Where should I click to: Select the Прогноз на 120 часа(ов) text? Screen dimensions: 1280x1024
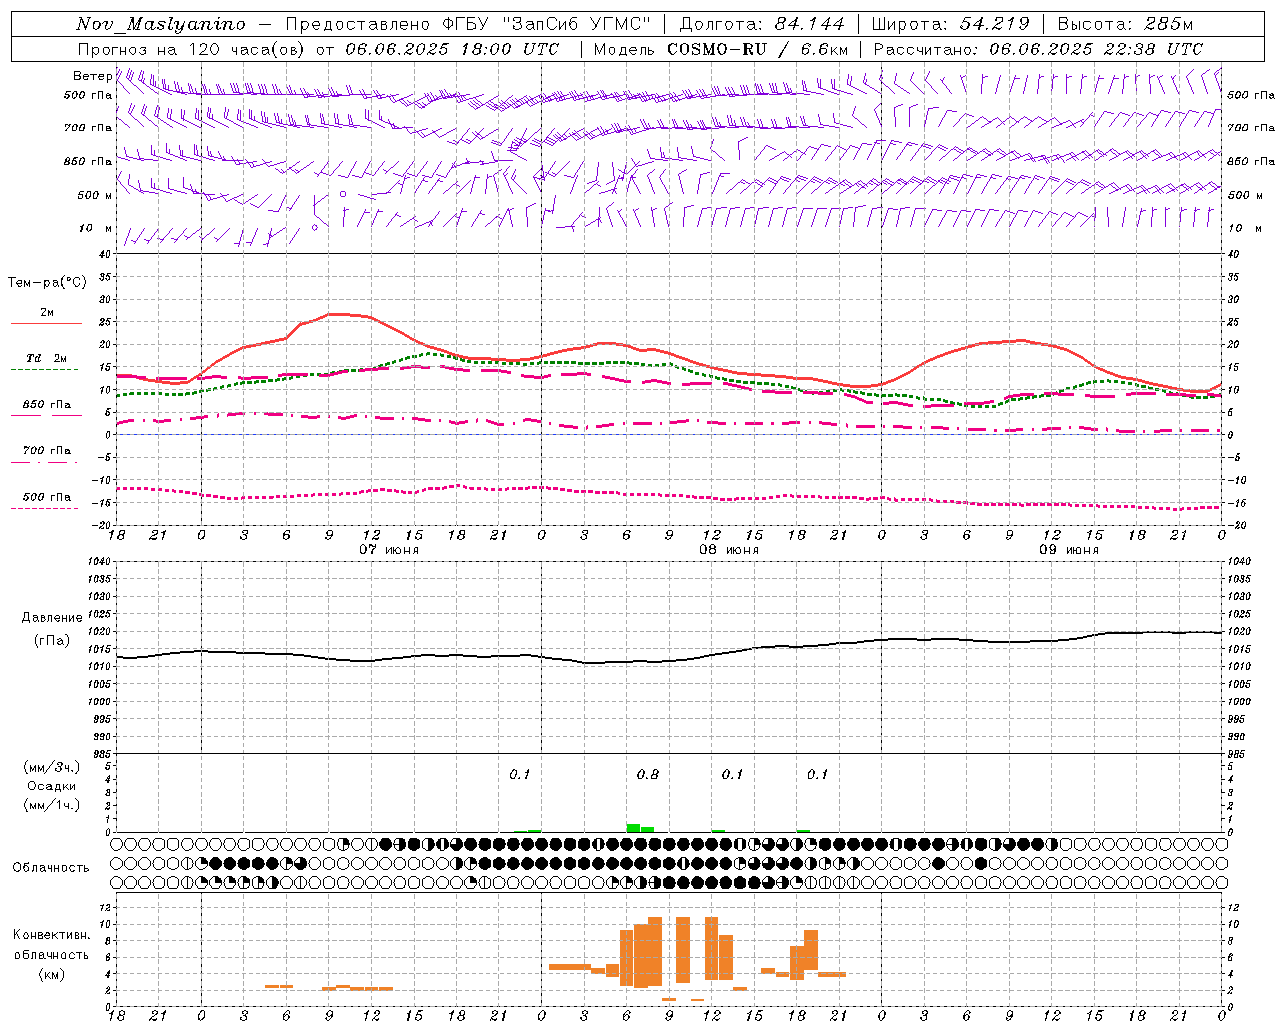coord(193,49)
